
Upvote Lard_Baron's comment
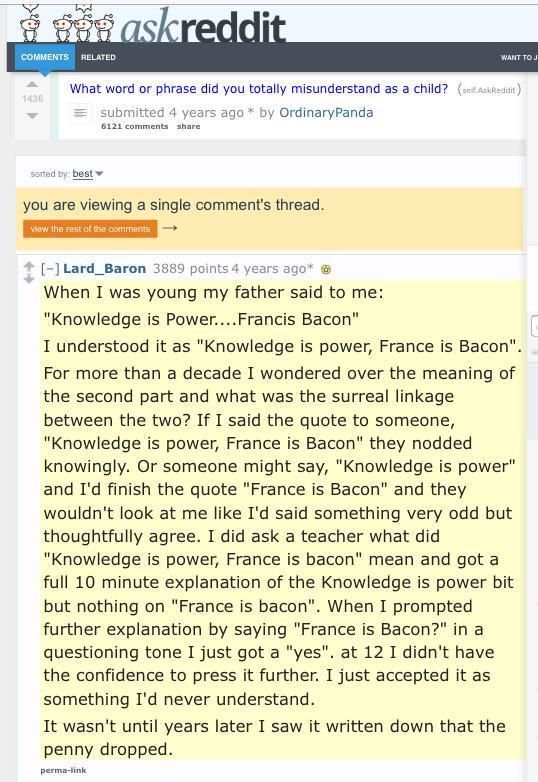tap(29, 265)
